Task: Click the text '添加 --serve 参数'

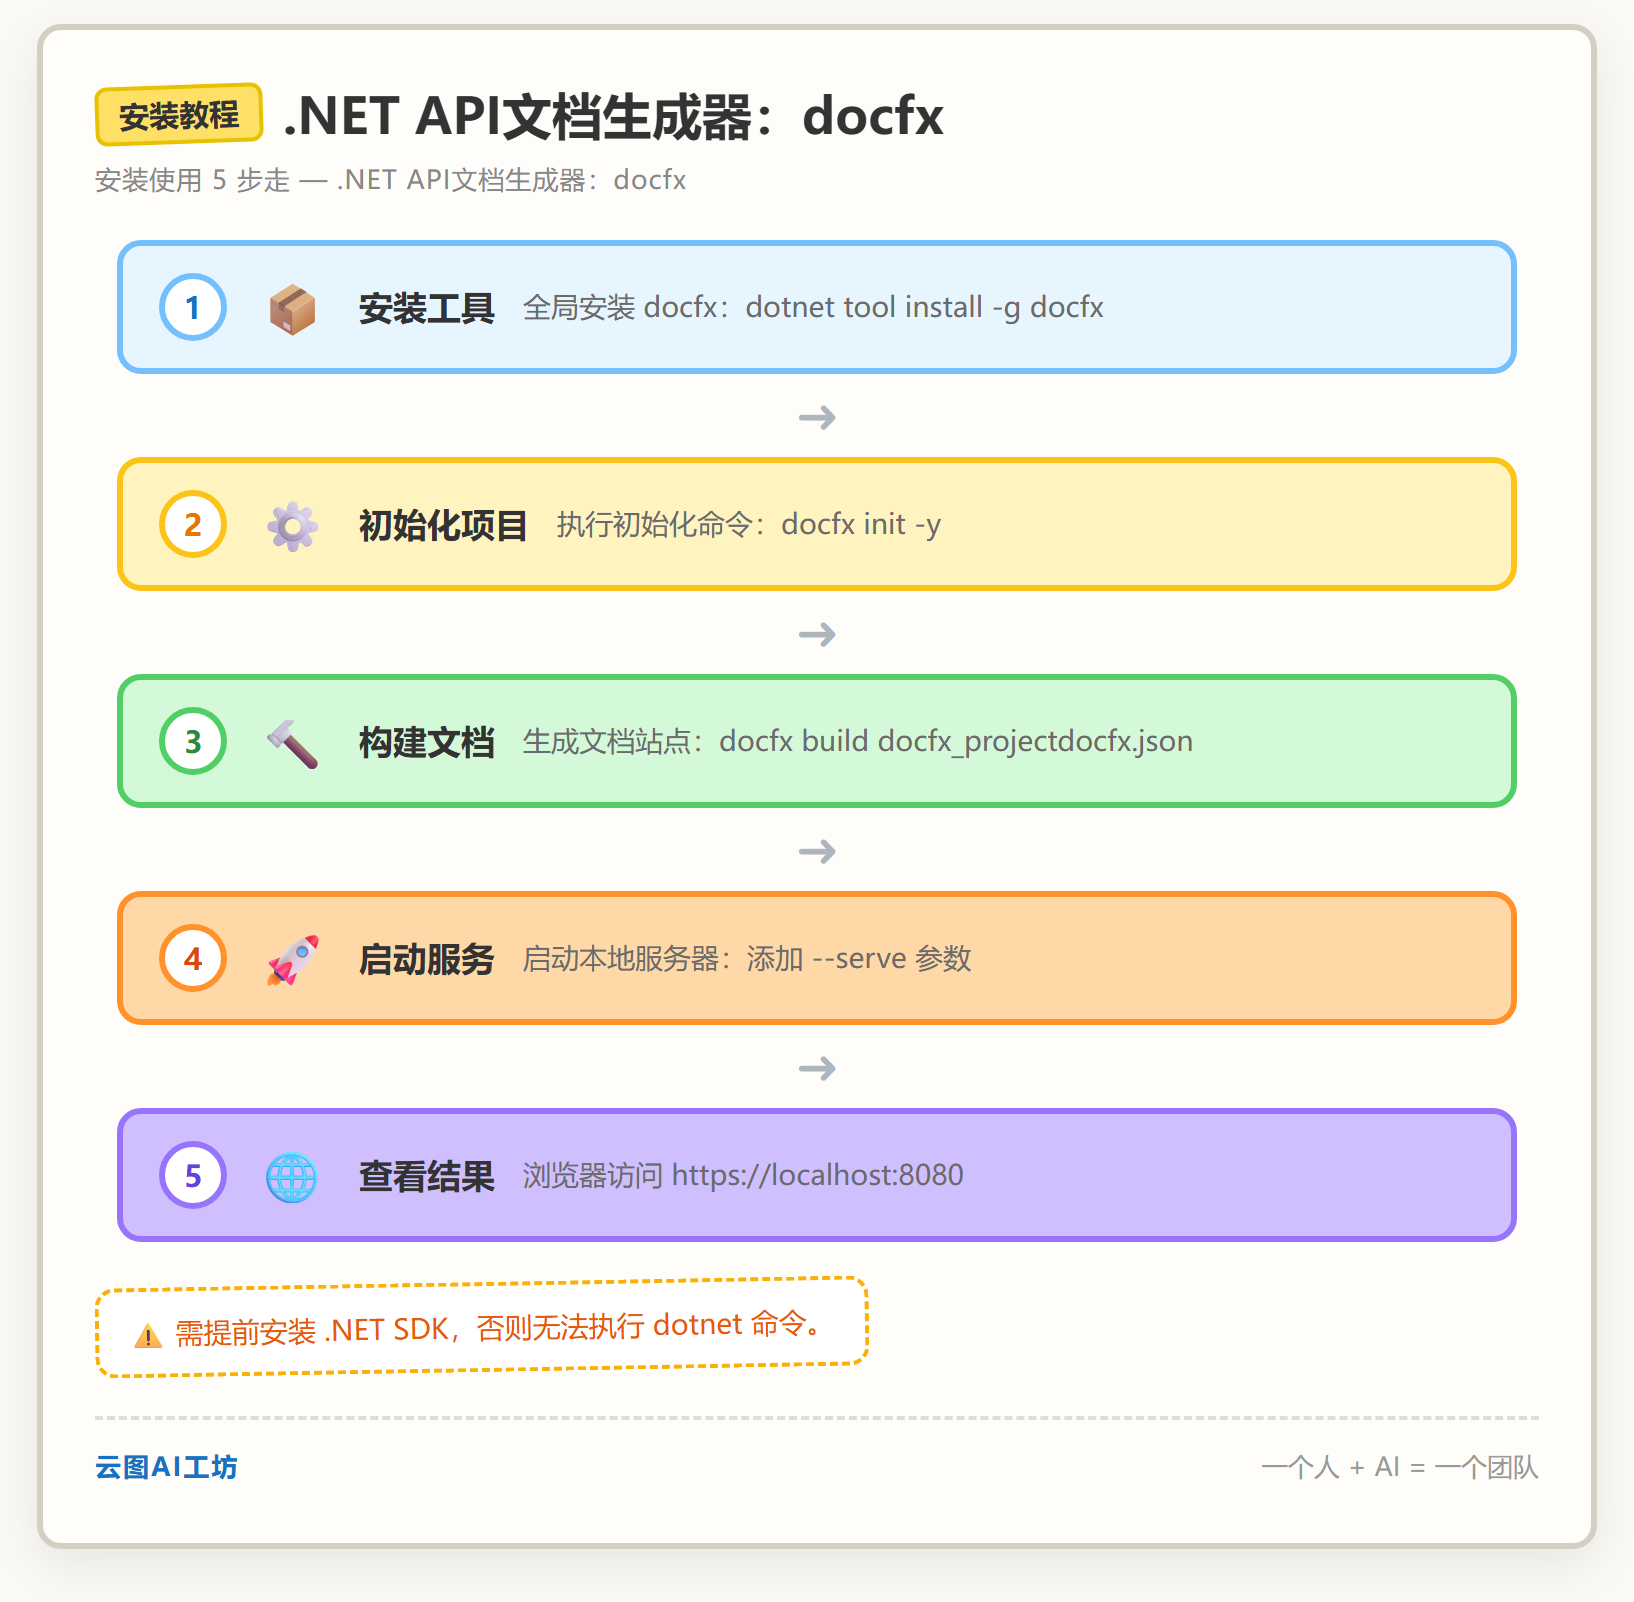Action: [x=859, y=958]
